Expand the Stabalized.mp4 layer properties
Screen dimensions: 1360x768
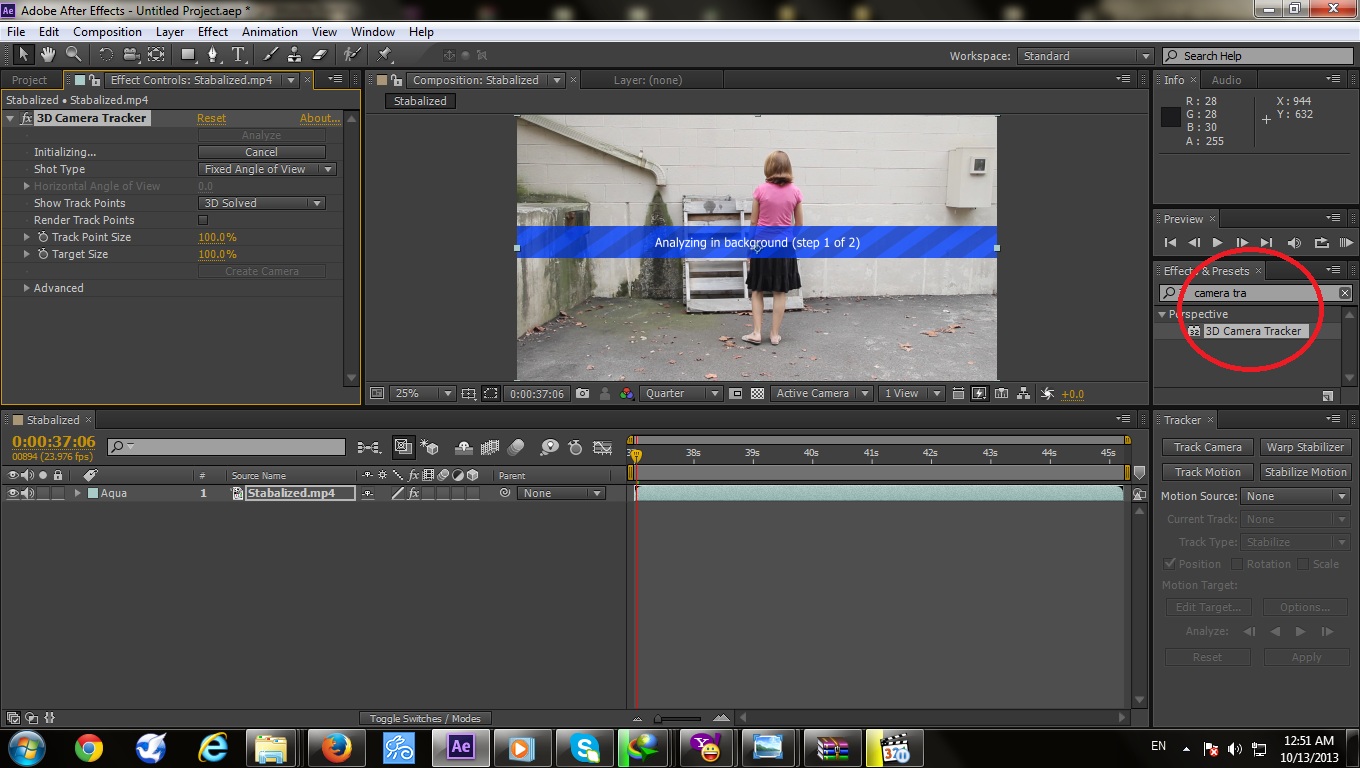point(77,493)
